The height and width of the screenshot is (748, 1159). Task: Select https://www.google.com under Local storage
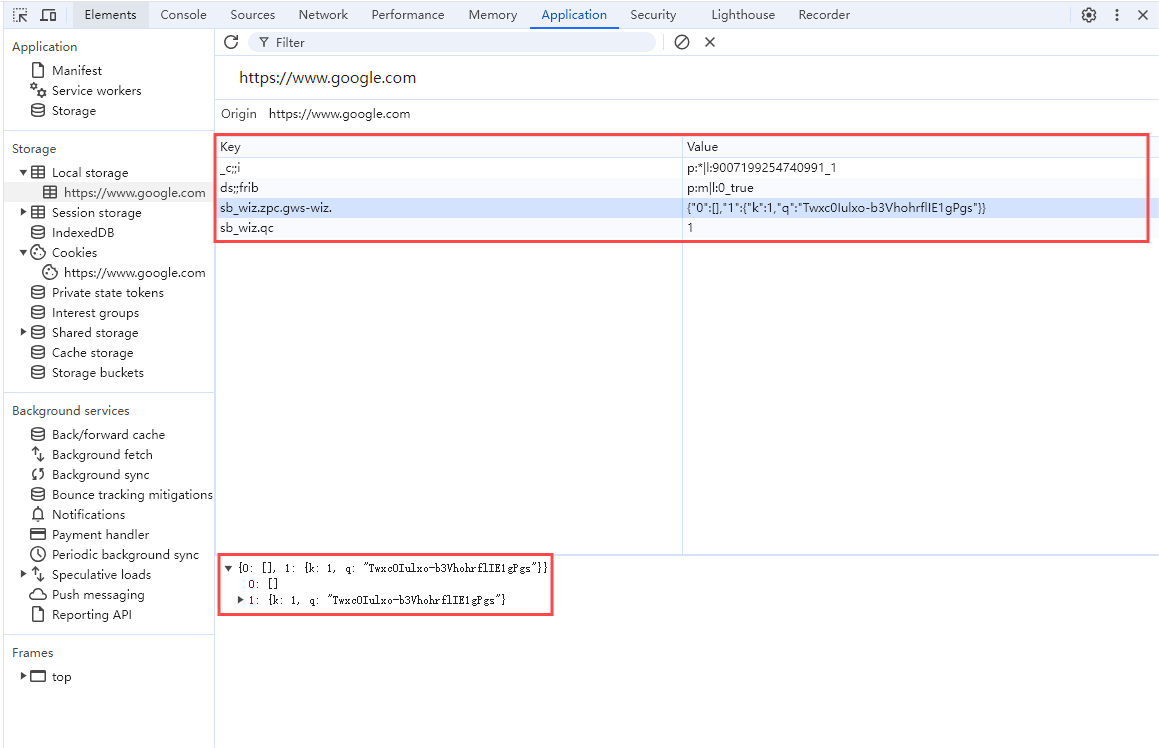135,192
